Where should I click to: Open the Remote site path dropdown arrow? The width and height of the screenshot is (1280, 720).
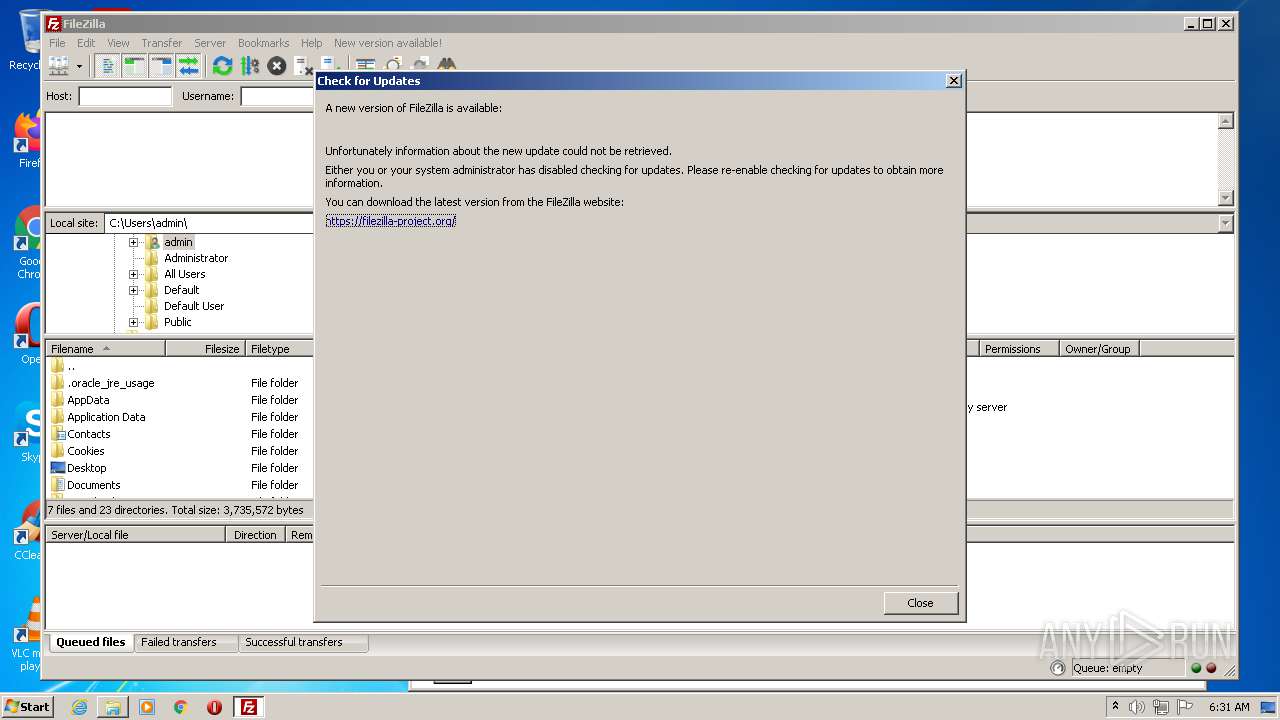pyautogui.click(x=1226, y=223)
